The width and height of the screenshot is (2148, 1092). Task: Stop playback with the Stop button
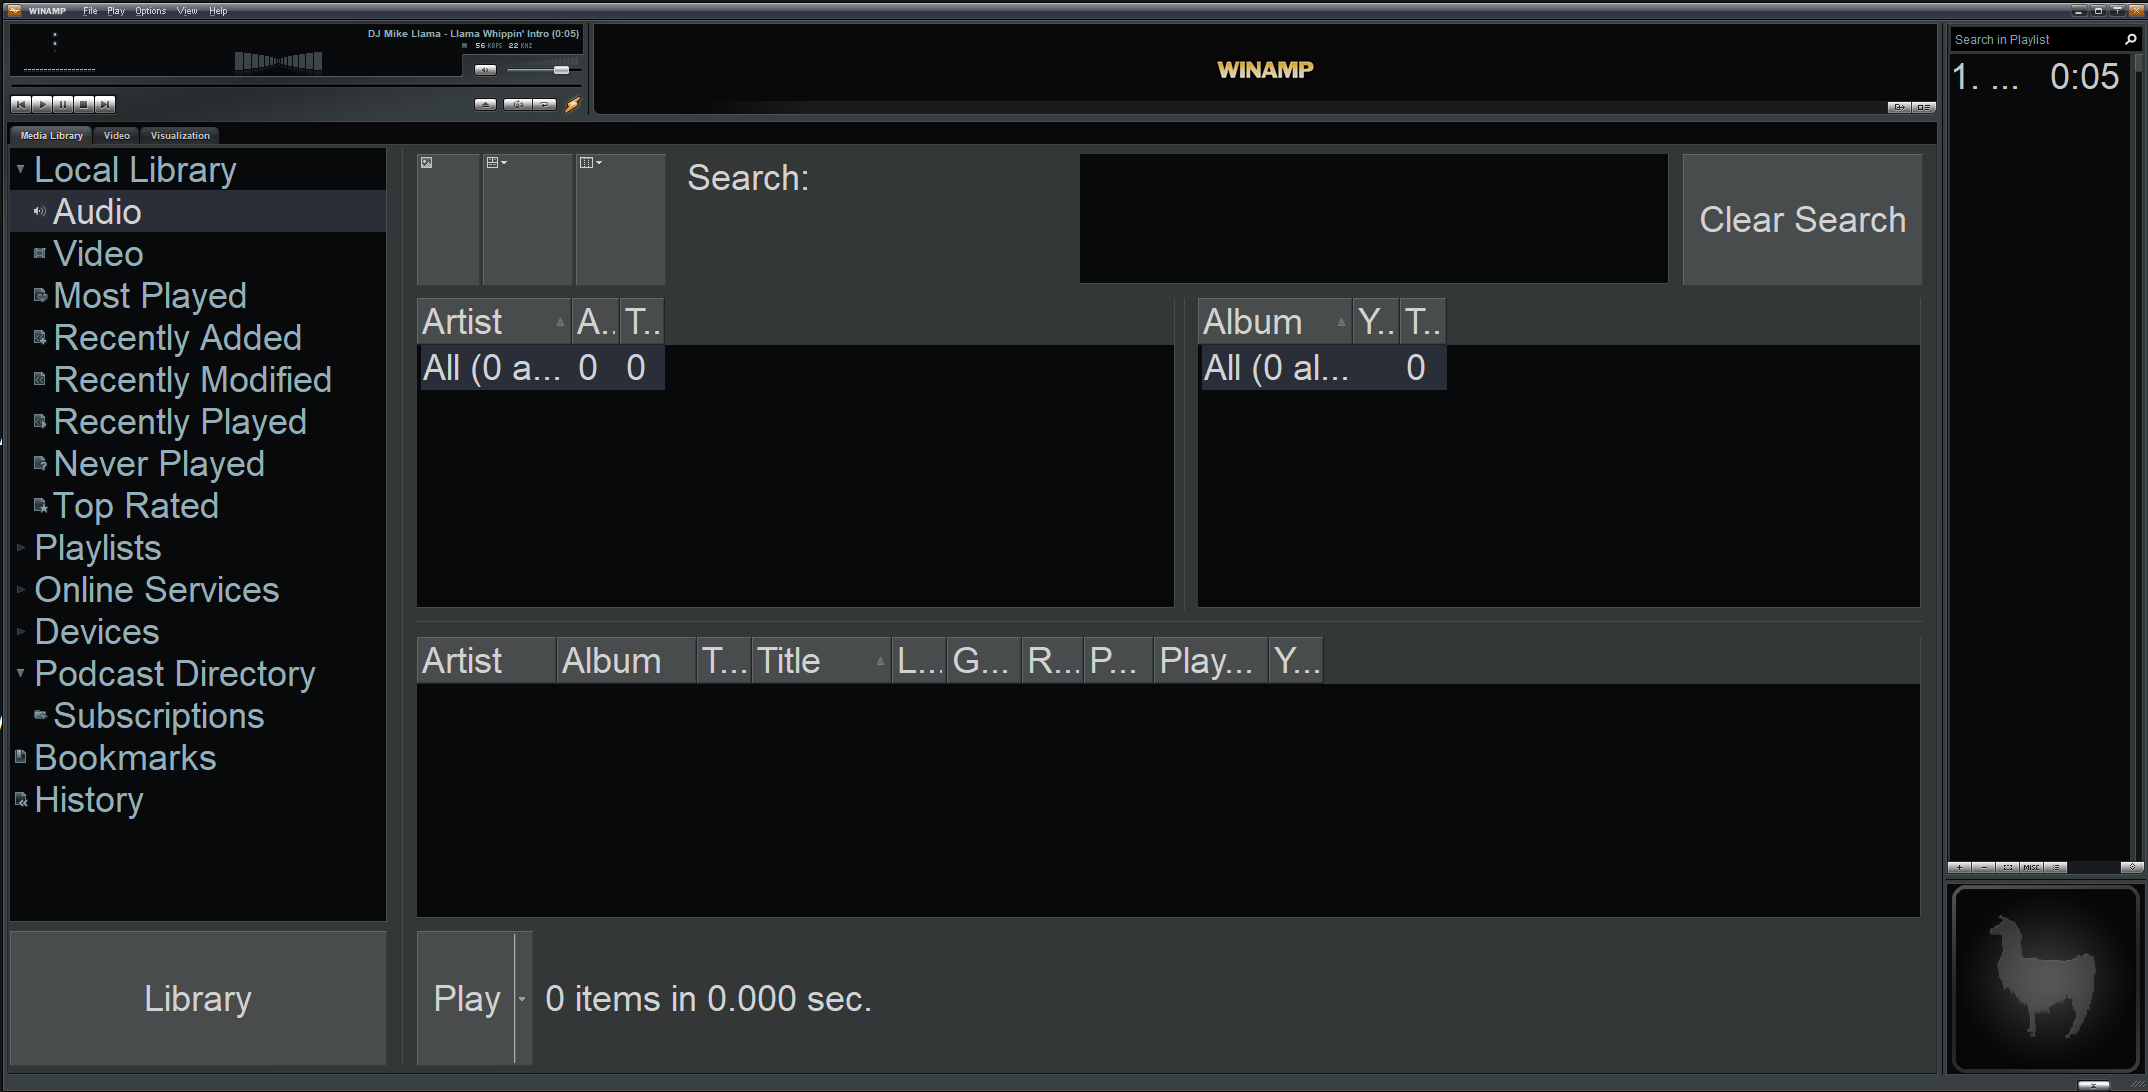pos(84,104)
